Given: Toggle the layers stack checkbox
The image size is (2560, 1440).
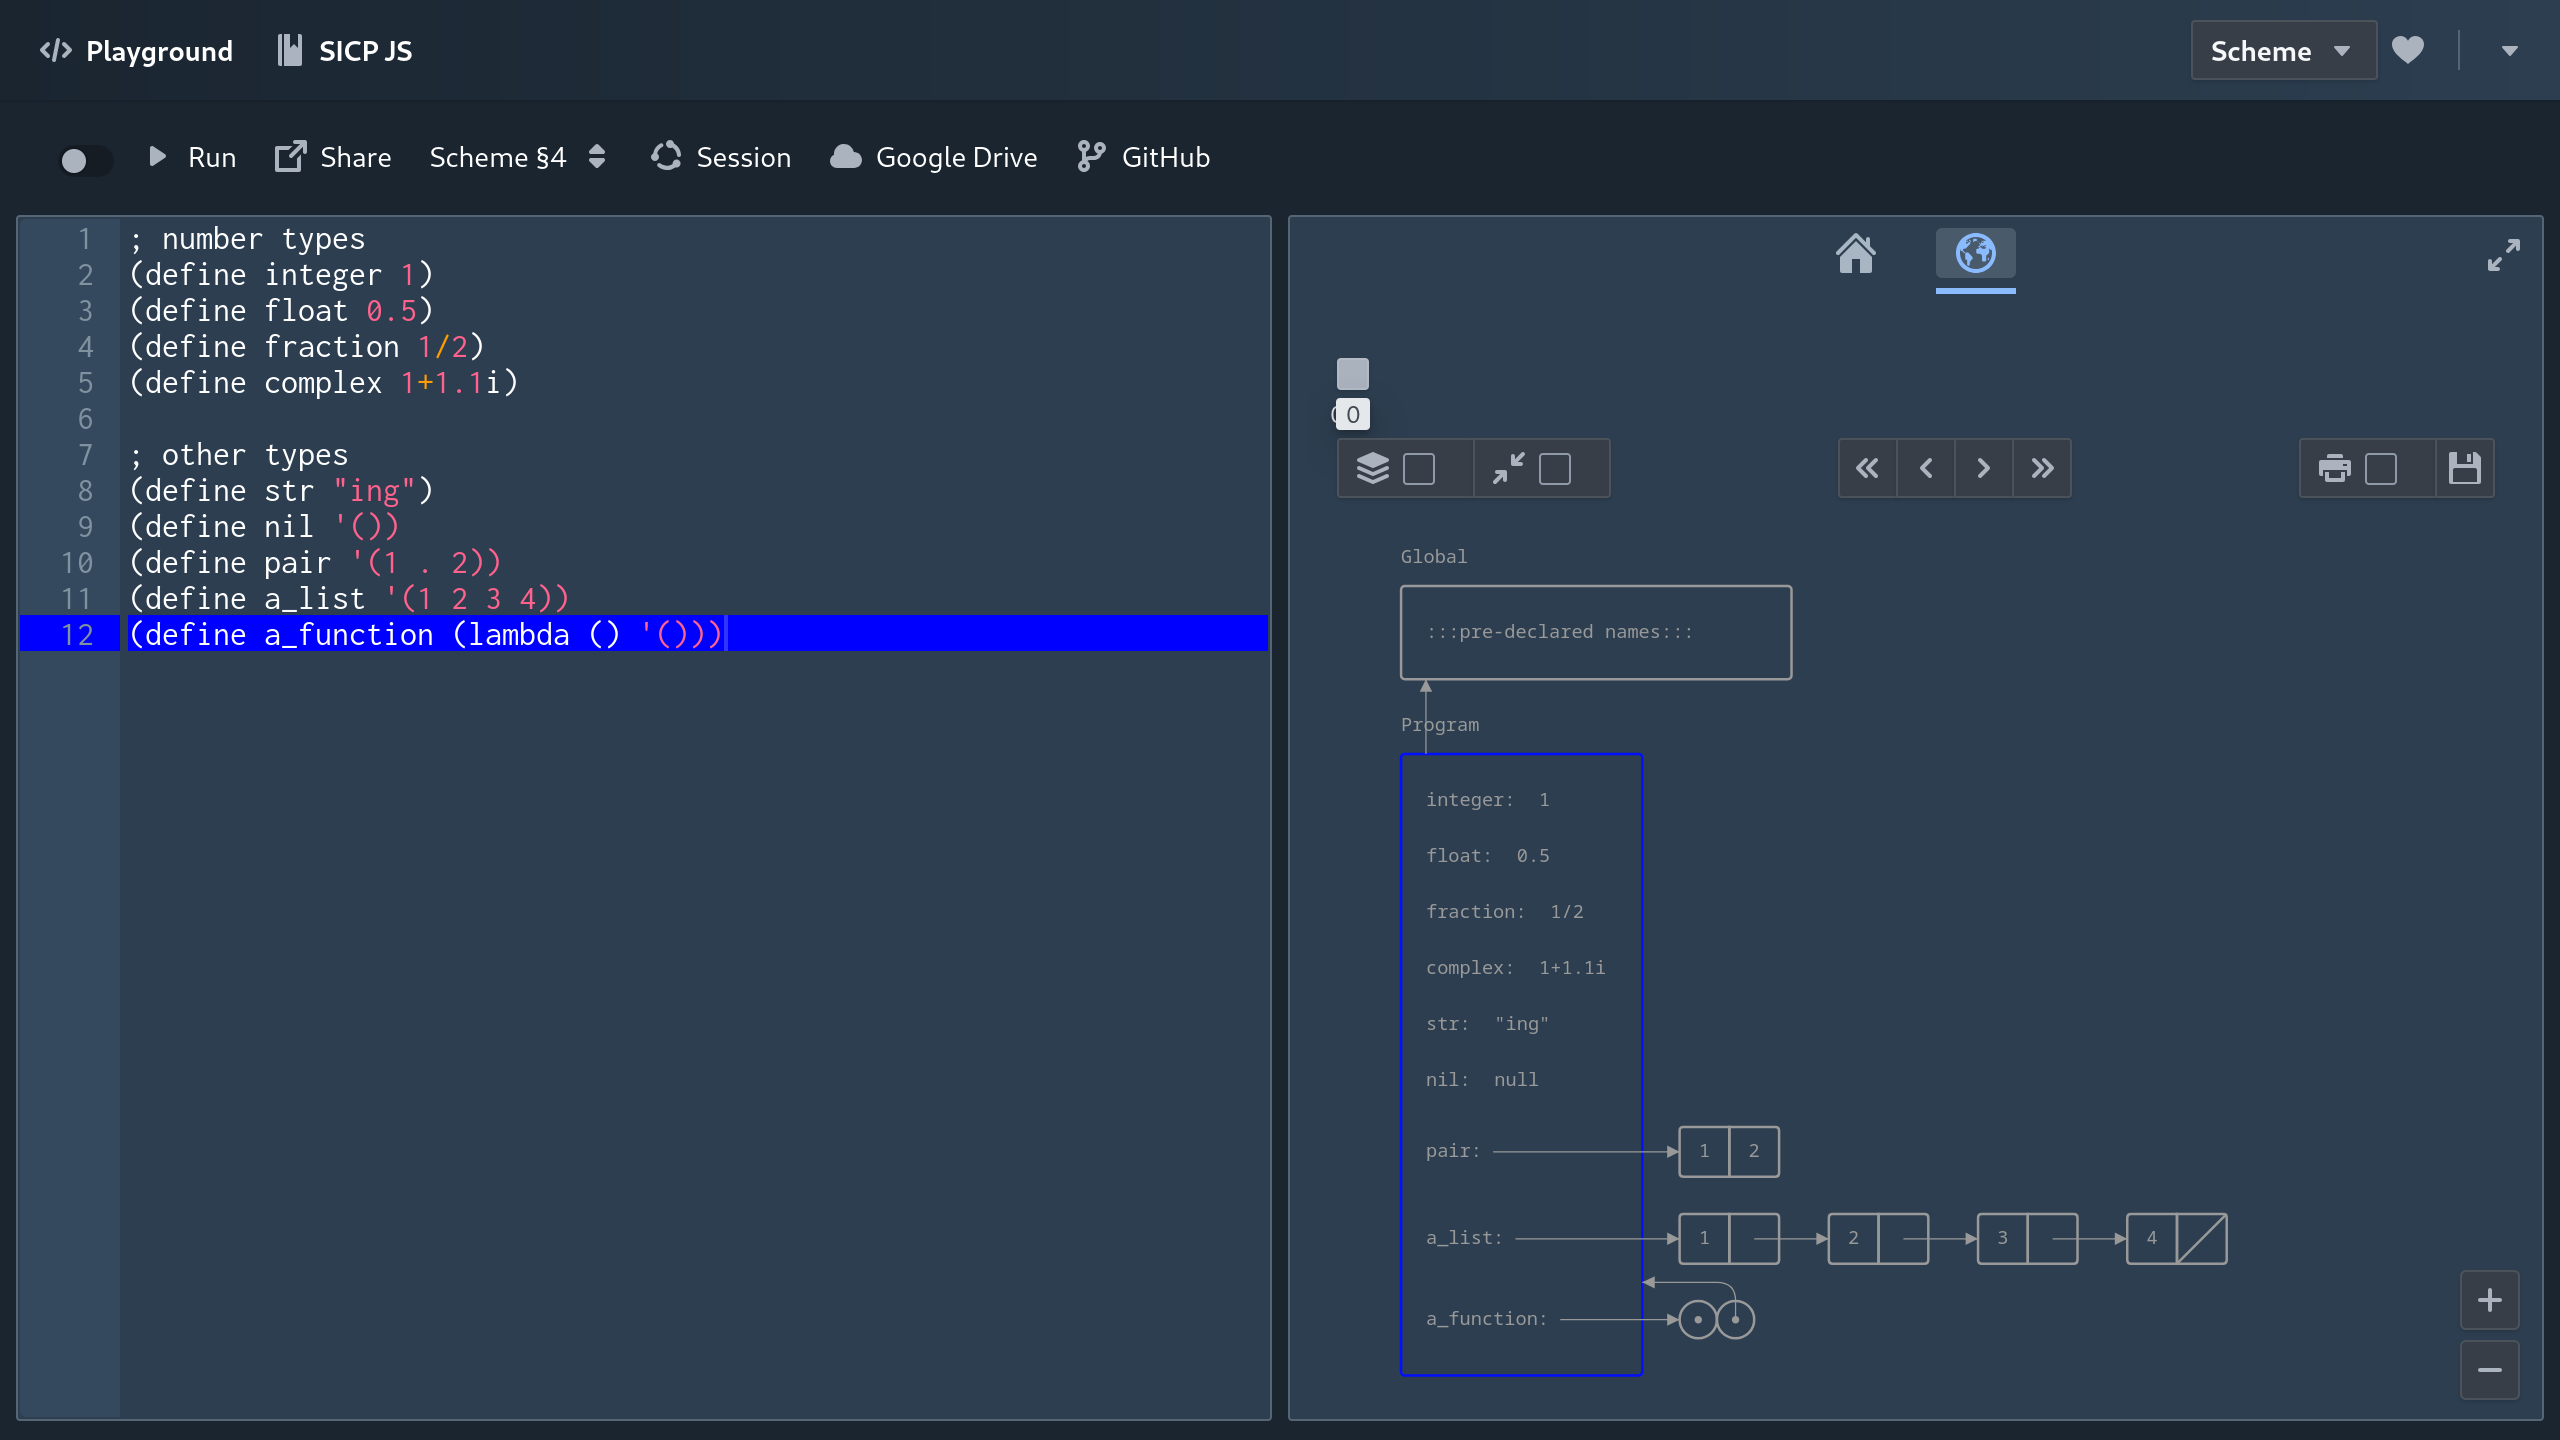Looking at the screenshot, I should coord(1419,468).
